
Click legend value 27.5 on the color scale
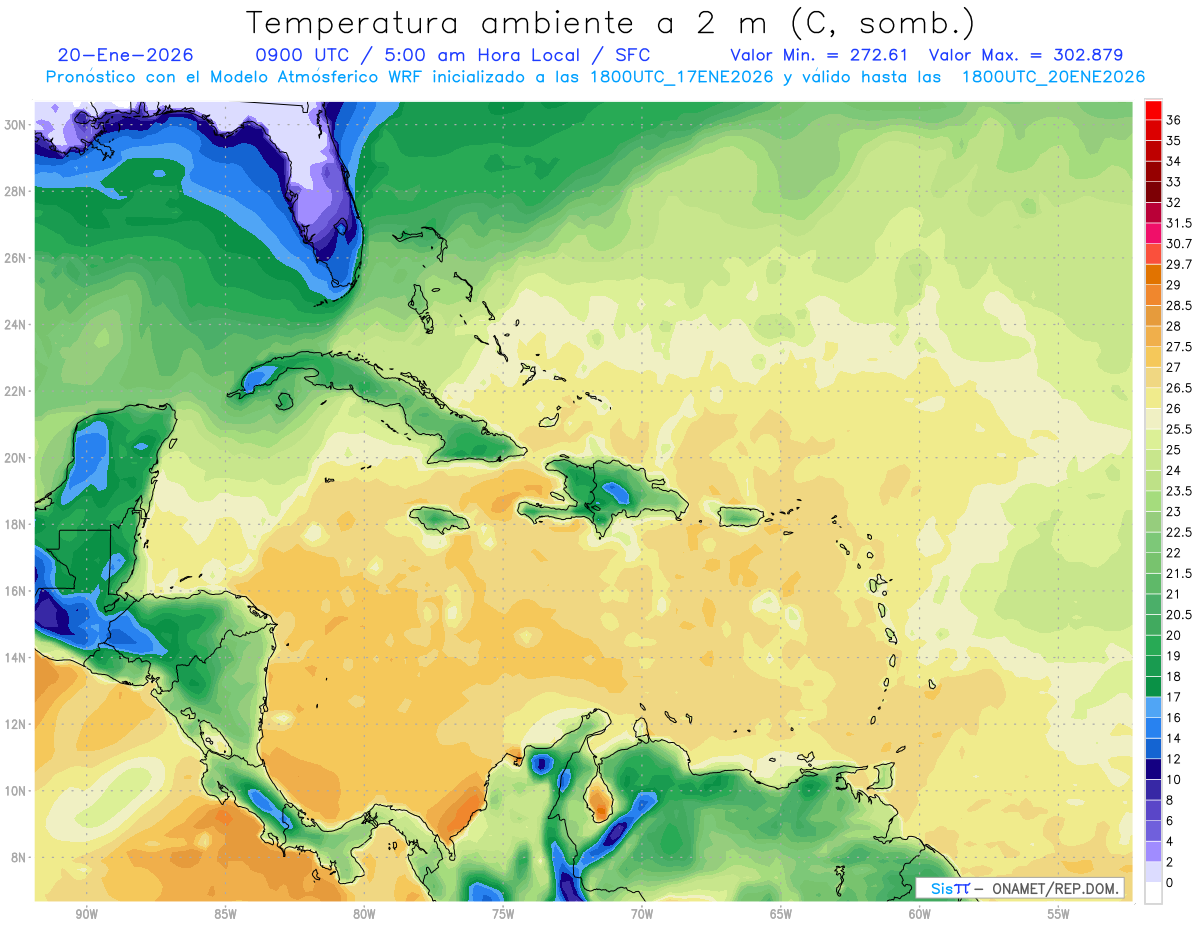(1179, 347)
